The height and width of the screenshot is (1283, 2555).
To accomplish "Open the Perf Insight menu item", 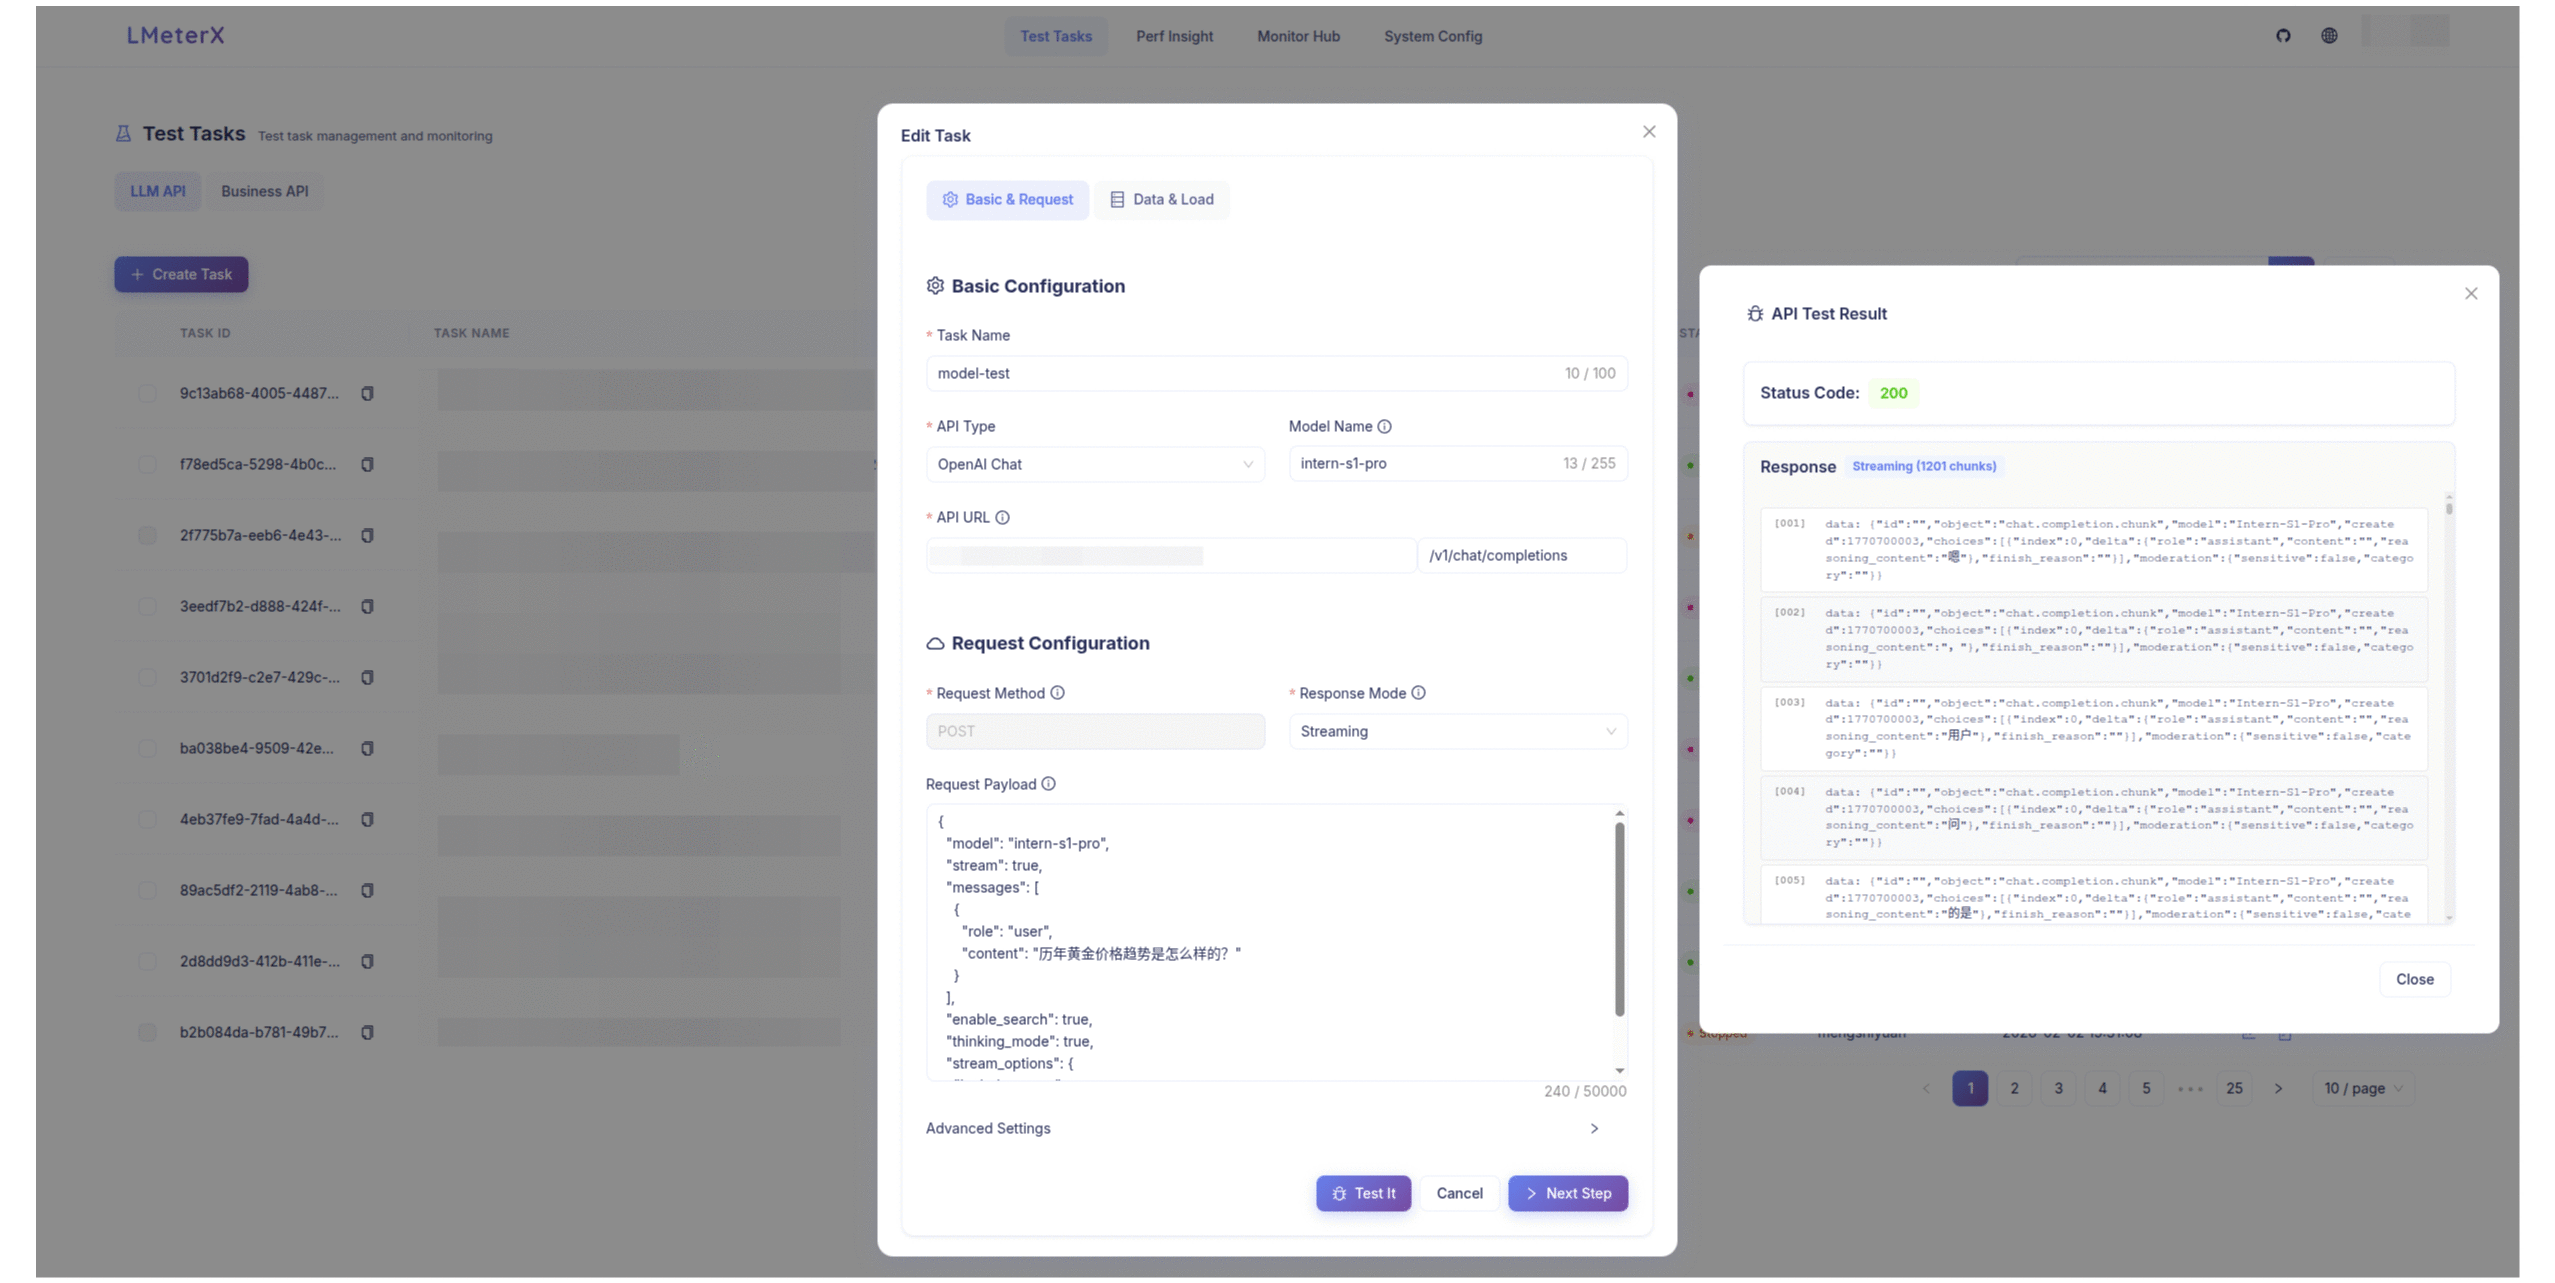I will pyautogui.click(x=1174, y=36).
